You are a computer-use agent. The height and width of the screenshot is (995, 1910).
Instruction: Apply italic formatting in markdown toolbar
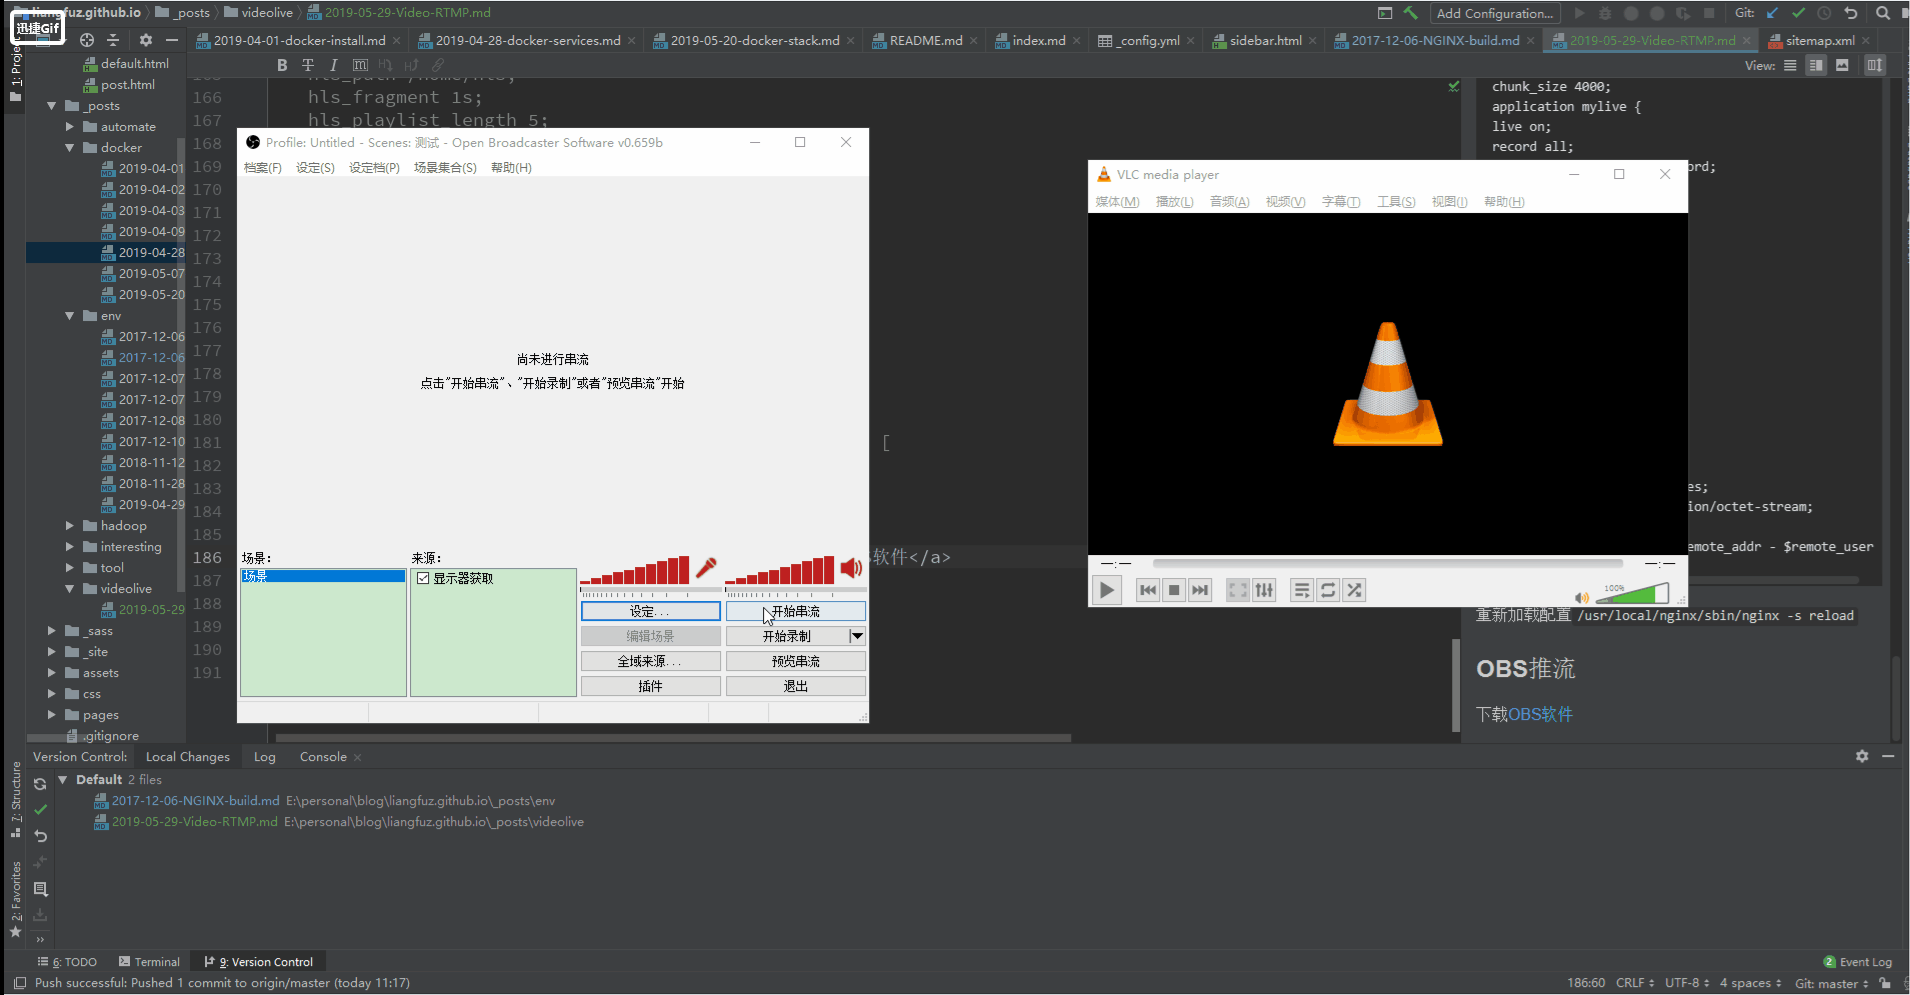tap(333, 65)
